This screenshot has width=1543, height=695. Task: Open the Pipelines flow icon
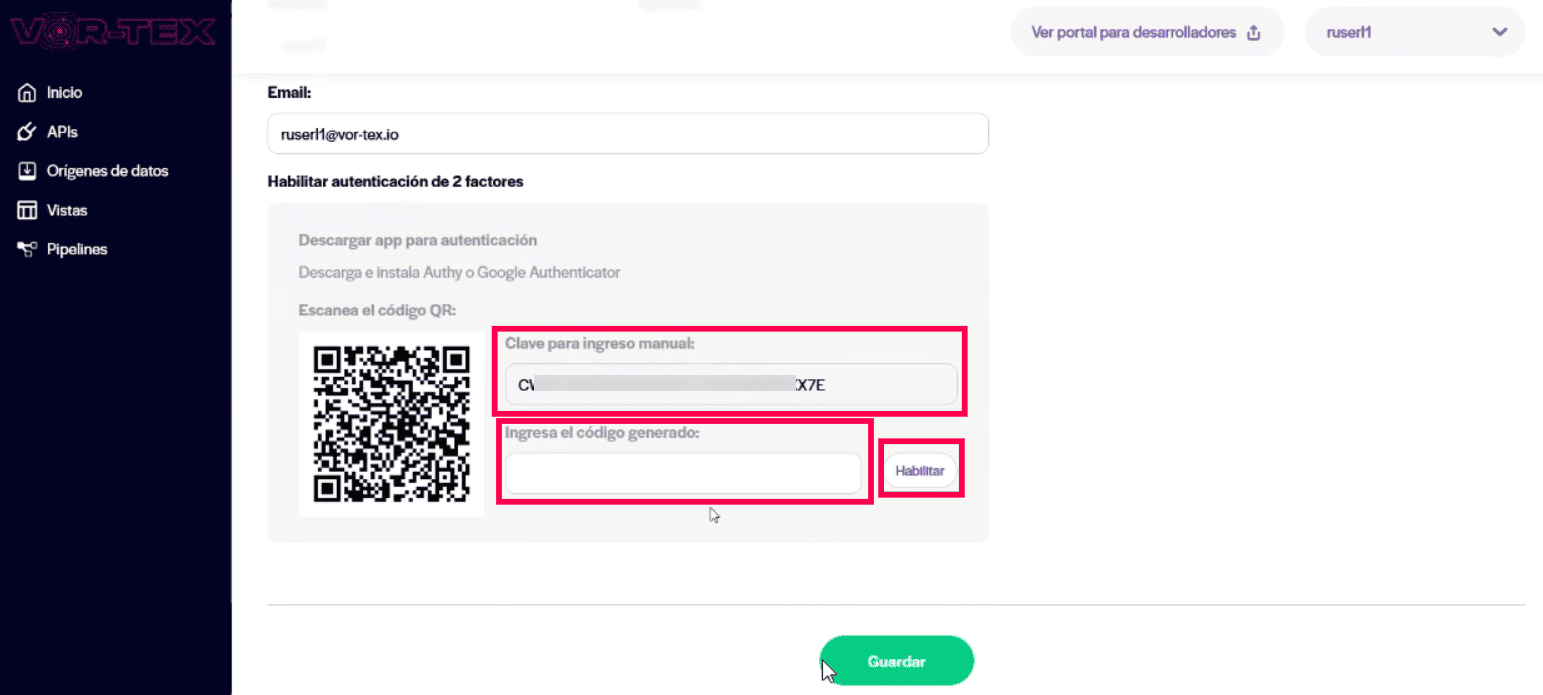(28, 250)
